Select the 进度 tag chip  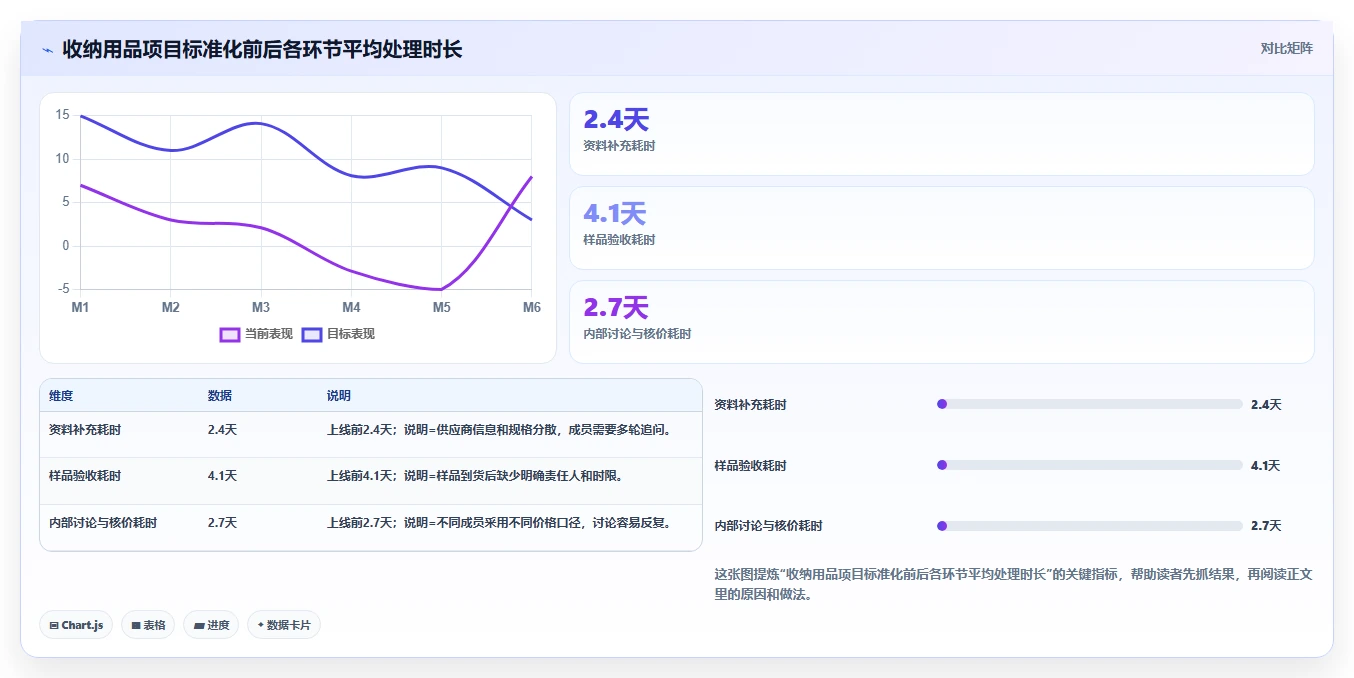(211, 625)
